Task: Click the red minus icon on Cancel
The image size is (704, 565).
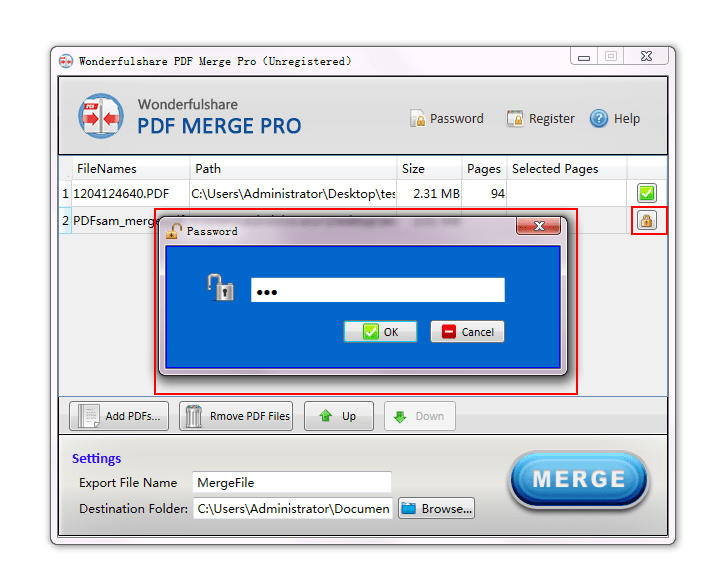Action: coord(449,332)
